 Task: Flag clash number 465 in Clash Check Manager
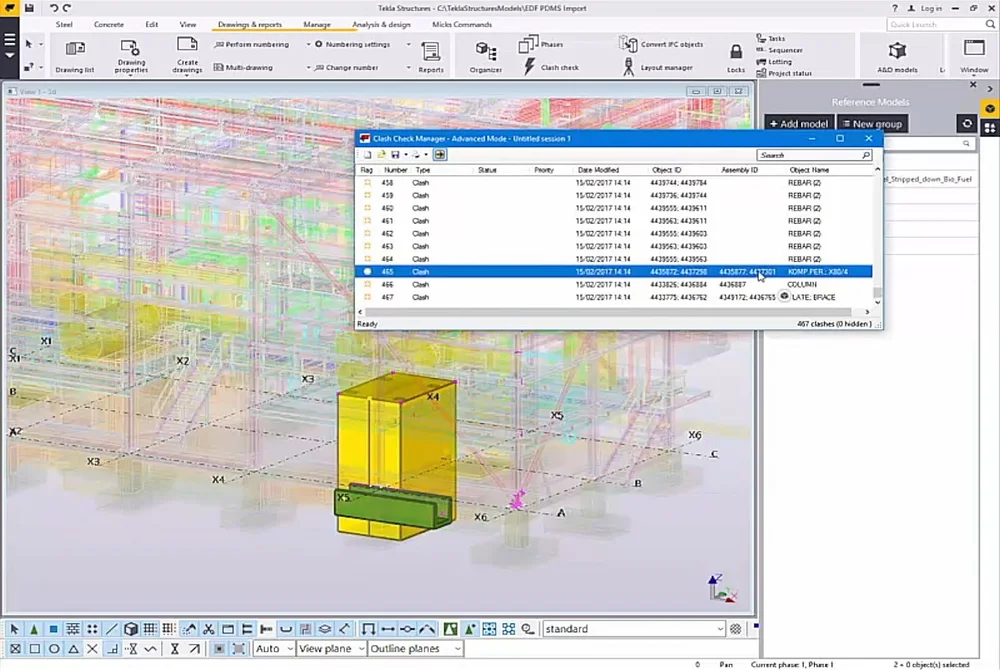click(366, 271)
